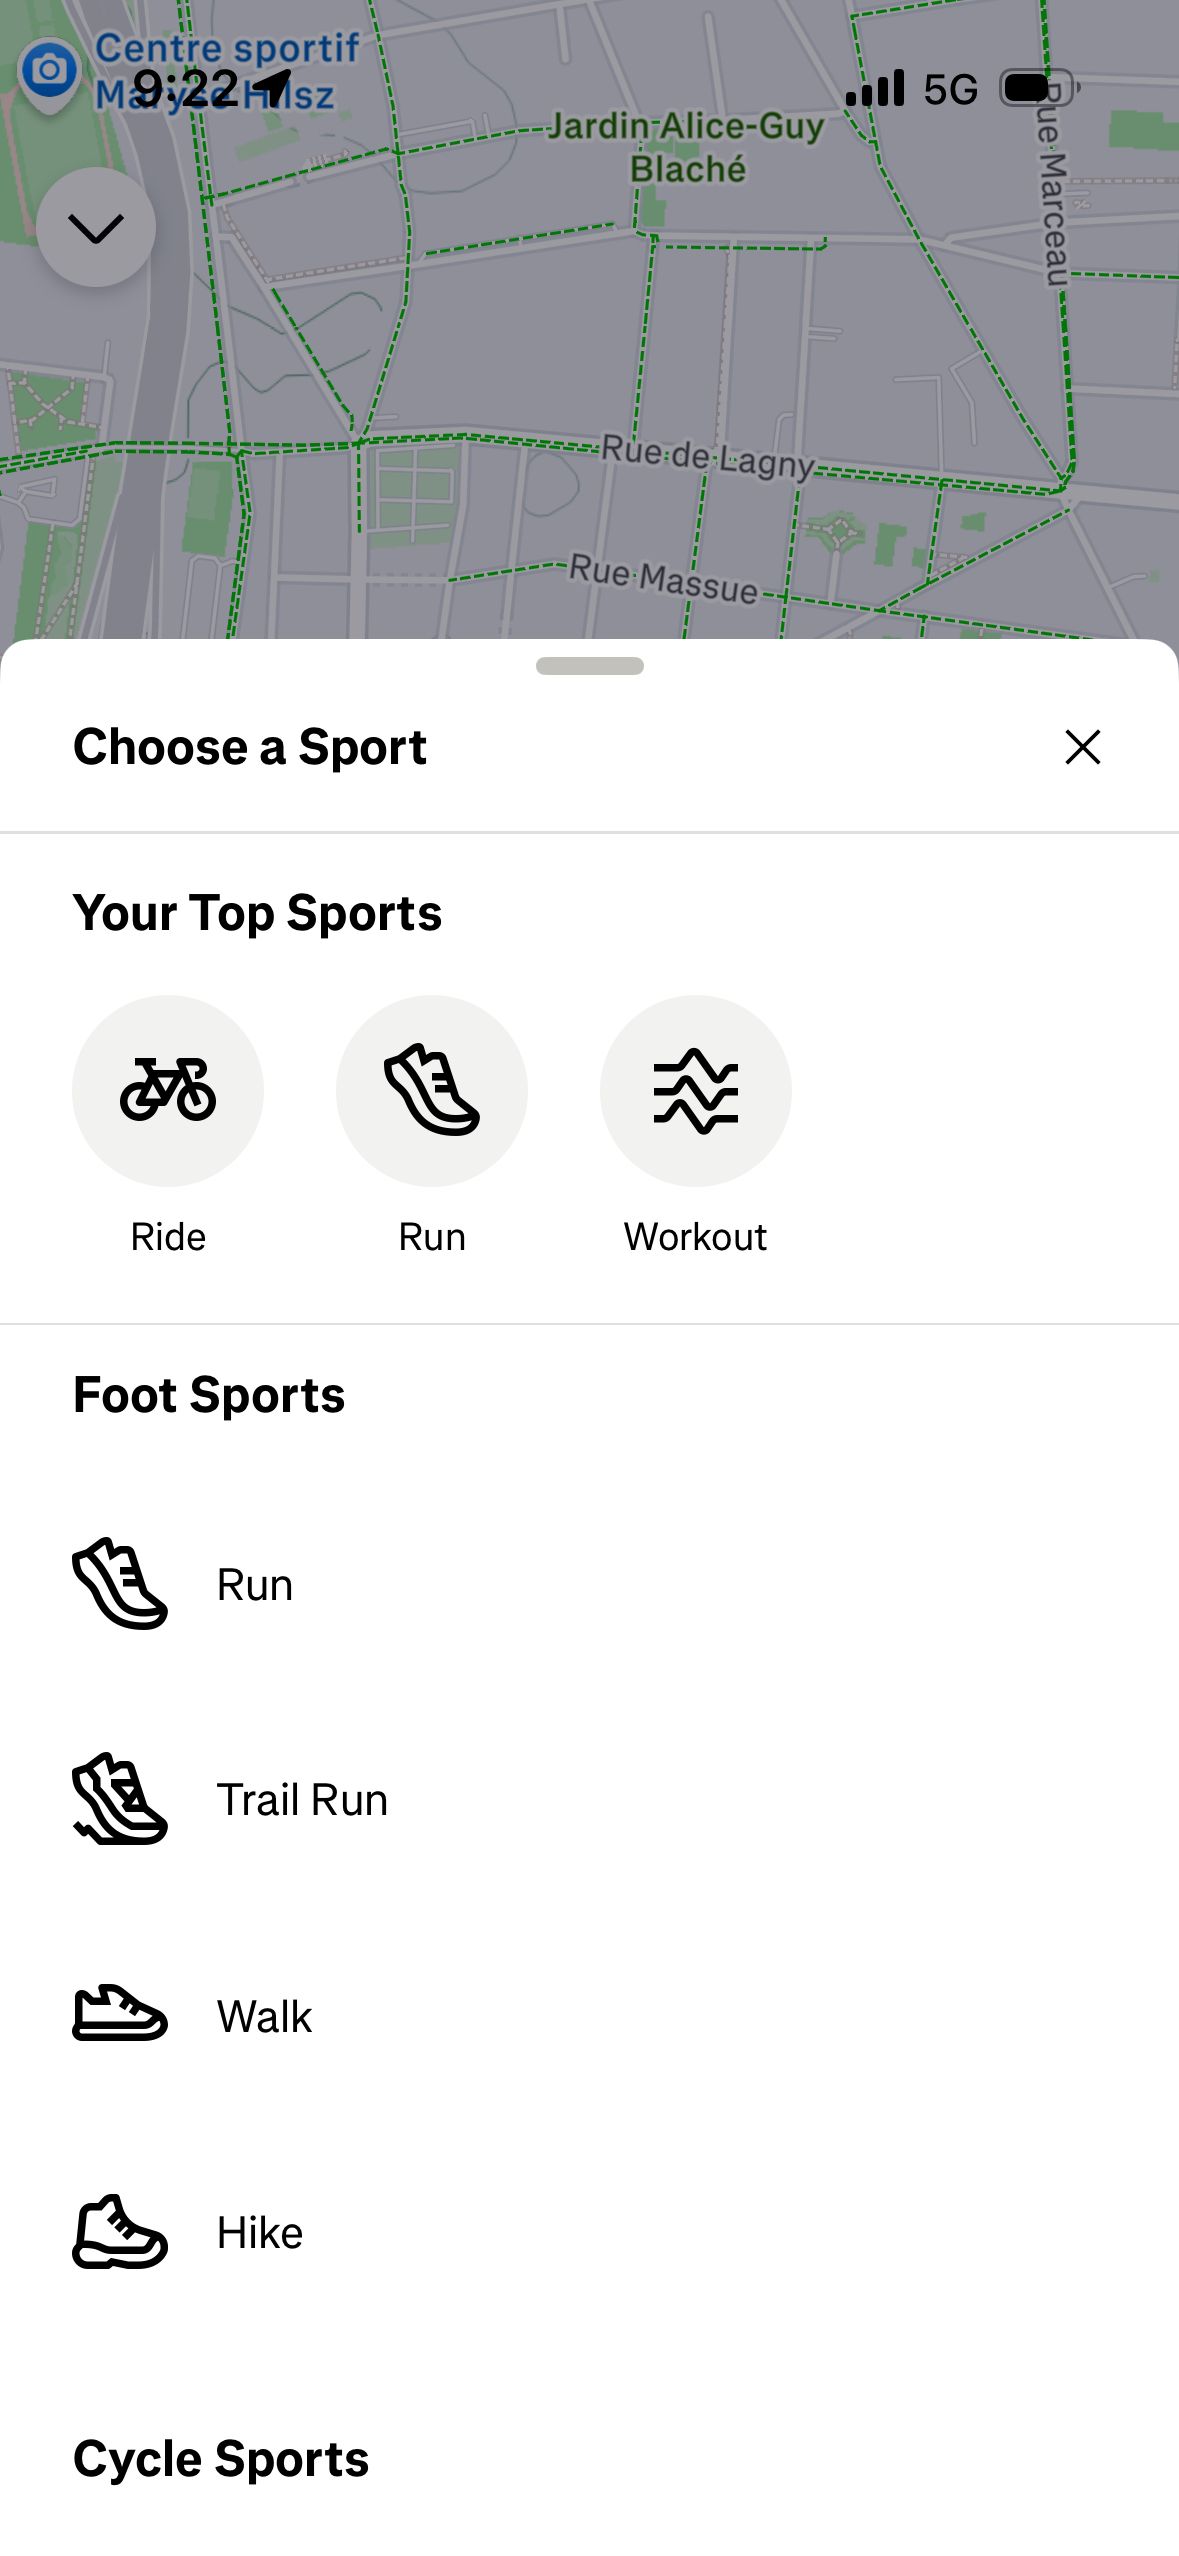Tap the Trail Run shoe icon
Image resolution: width=1179 pixels, height=2556 pixels.
(120, 1799)
